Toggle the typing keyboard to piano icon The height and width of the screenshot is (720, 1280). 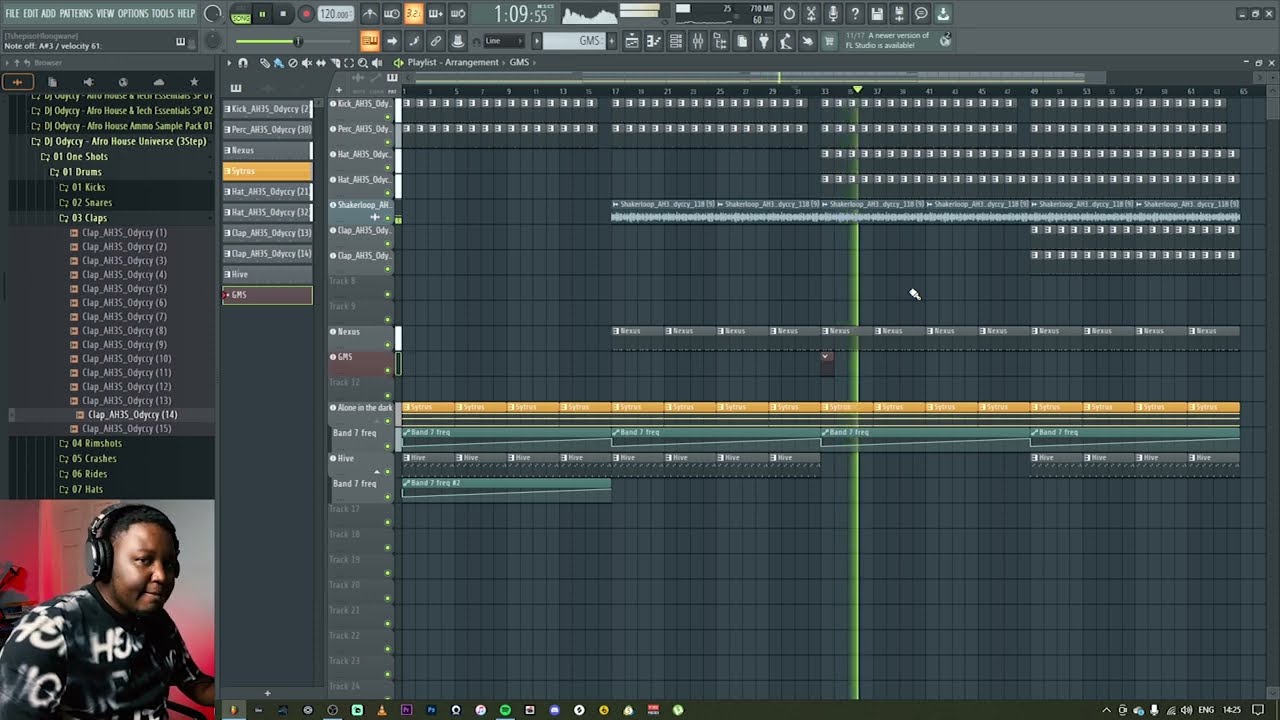[370, 41]
